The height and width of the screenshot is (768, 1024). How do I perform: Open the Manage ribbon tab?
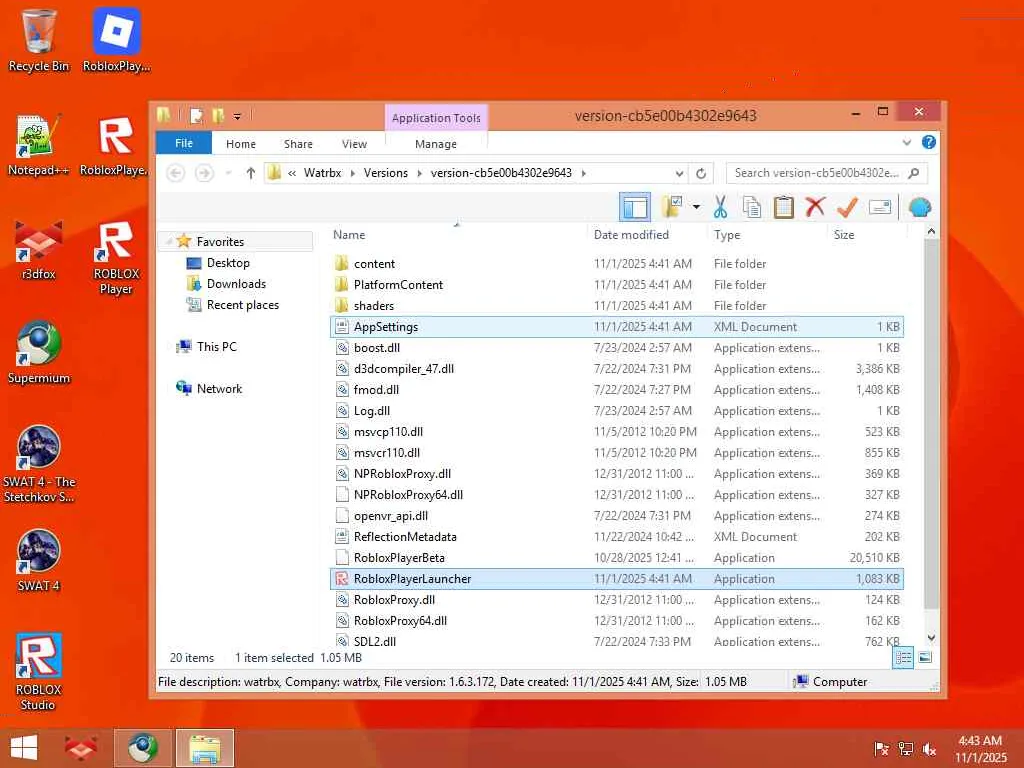coord(436,144)
